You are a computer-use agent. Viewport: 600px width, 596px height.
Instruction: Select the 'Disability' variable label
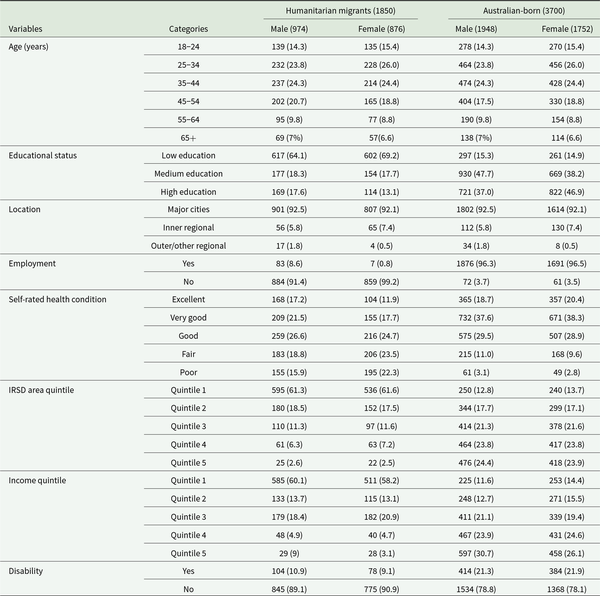[x=28, y=572]
